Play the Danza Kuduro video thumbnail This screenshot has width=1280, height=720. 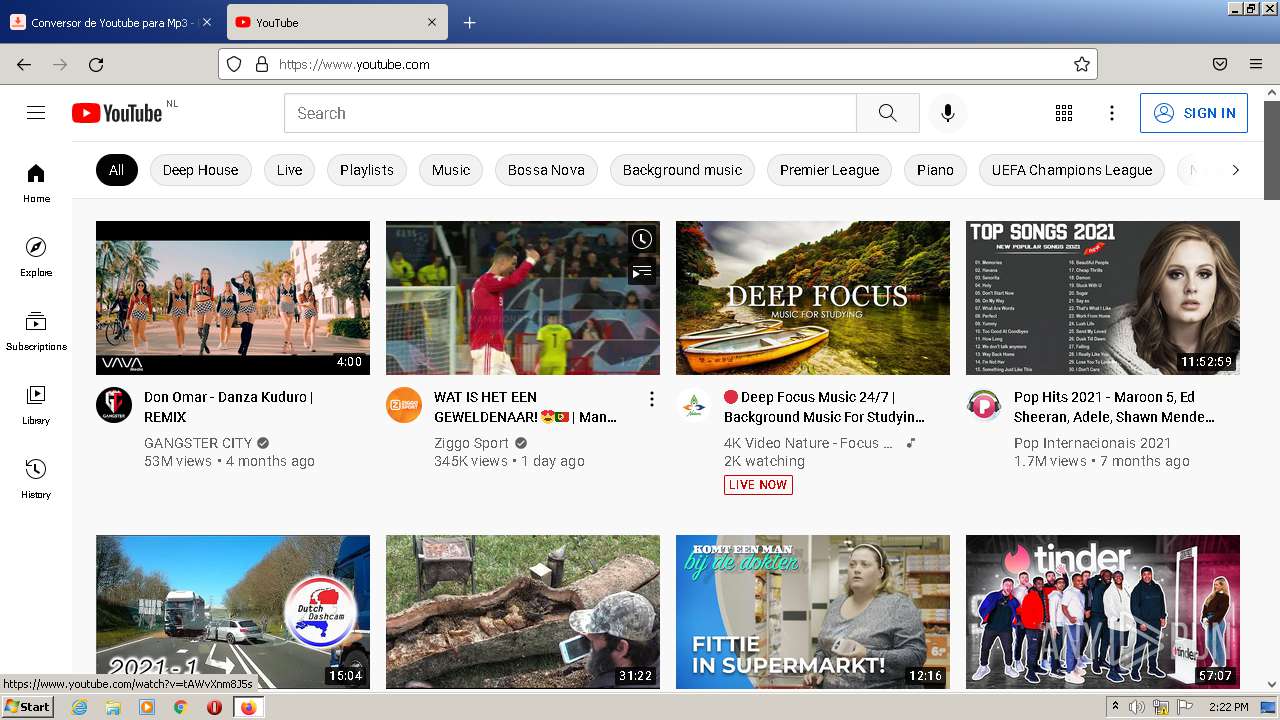233,298
